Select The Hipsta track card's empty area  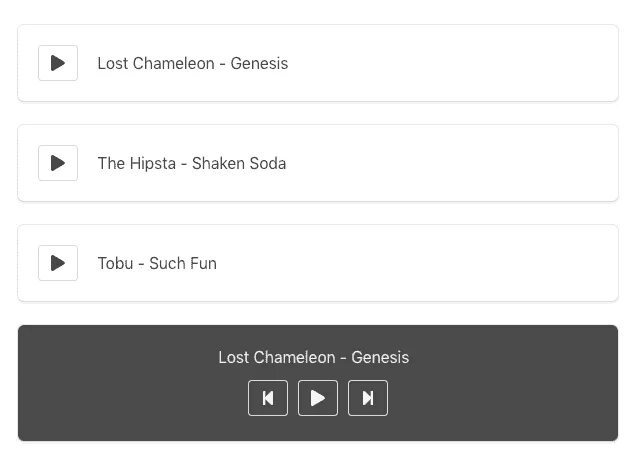pos(450,163)
